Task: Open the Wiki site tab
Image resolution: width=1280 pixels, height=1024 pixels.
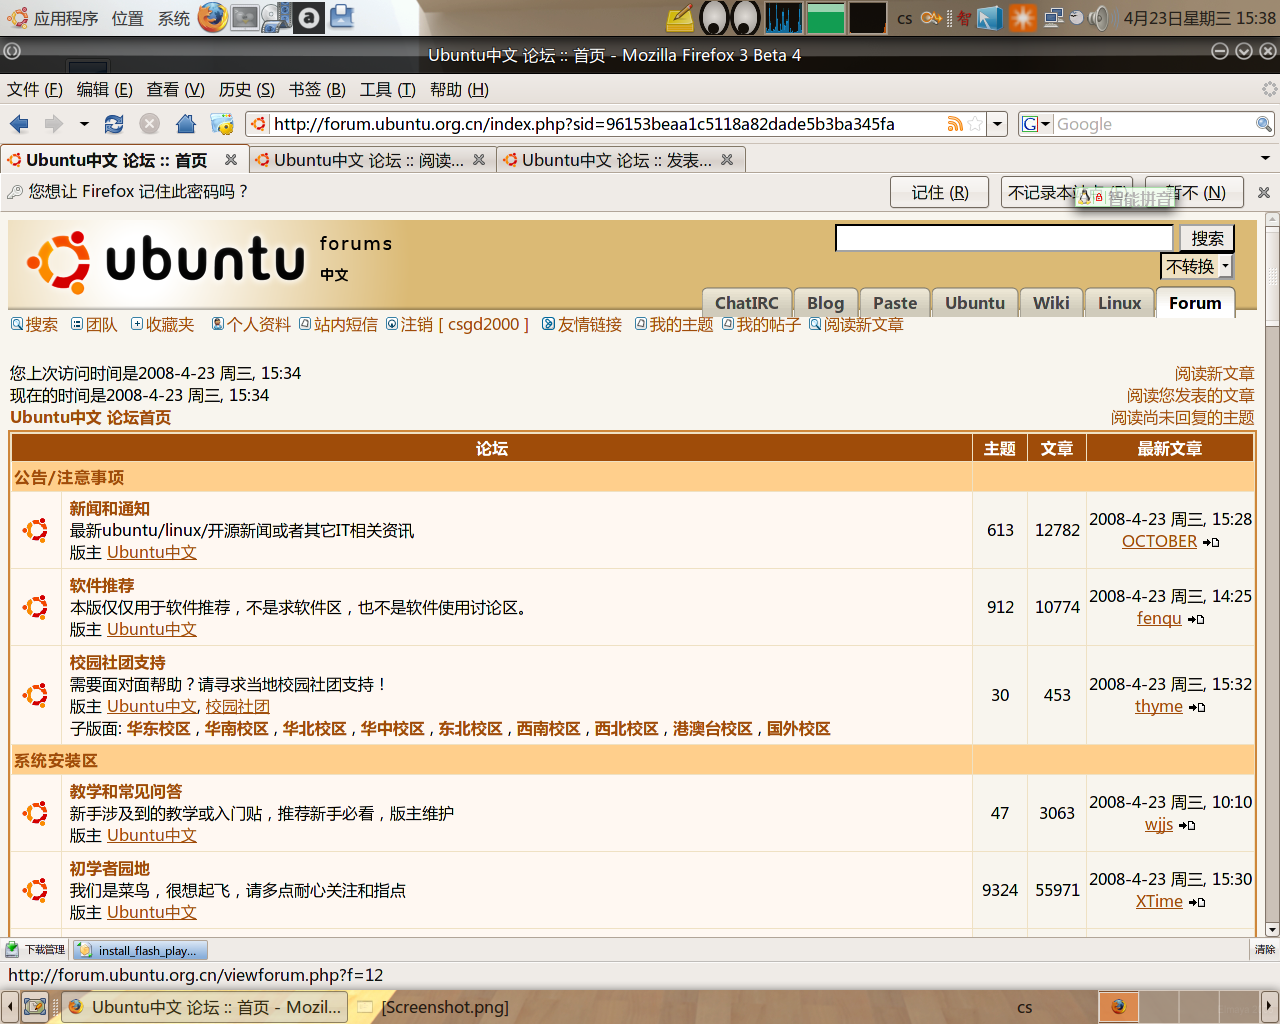Action: pos(1051,303)
